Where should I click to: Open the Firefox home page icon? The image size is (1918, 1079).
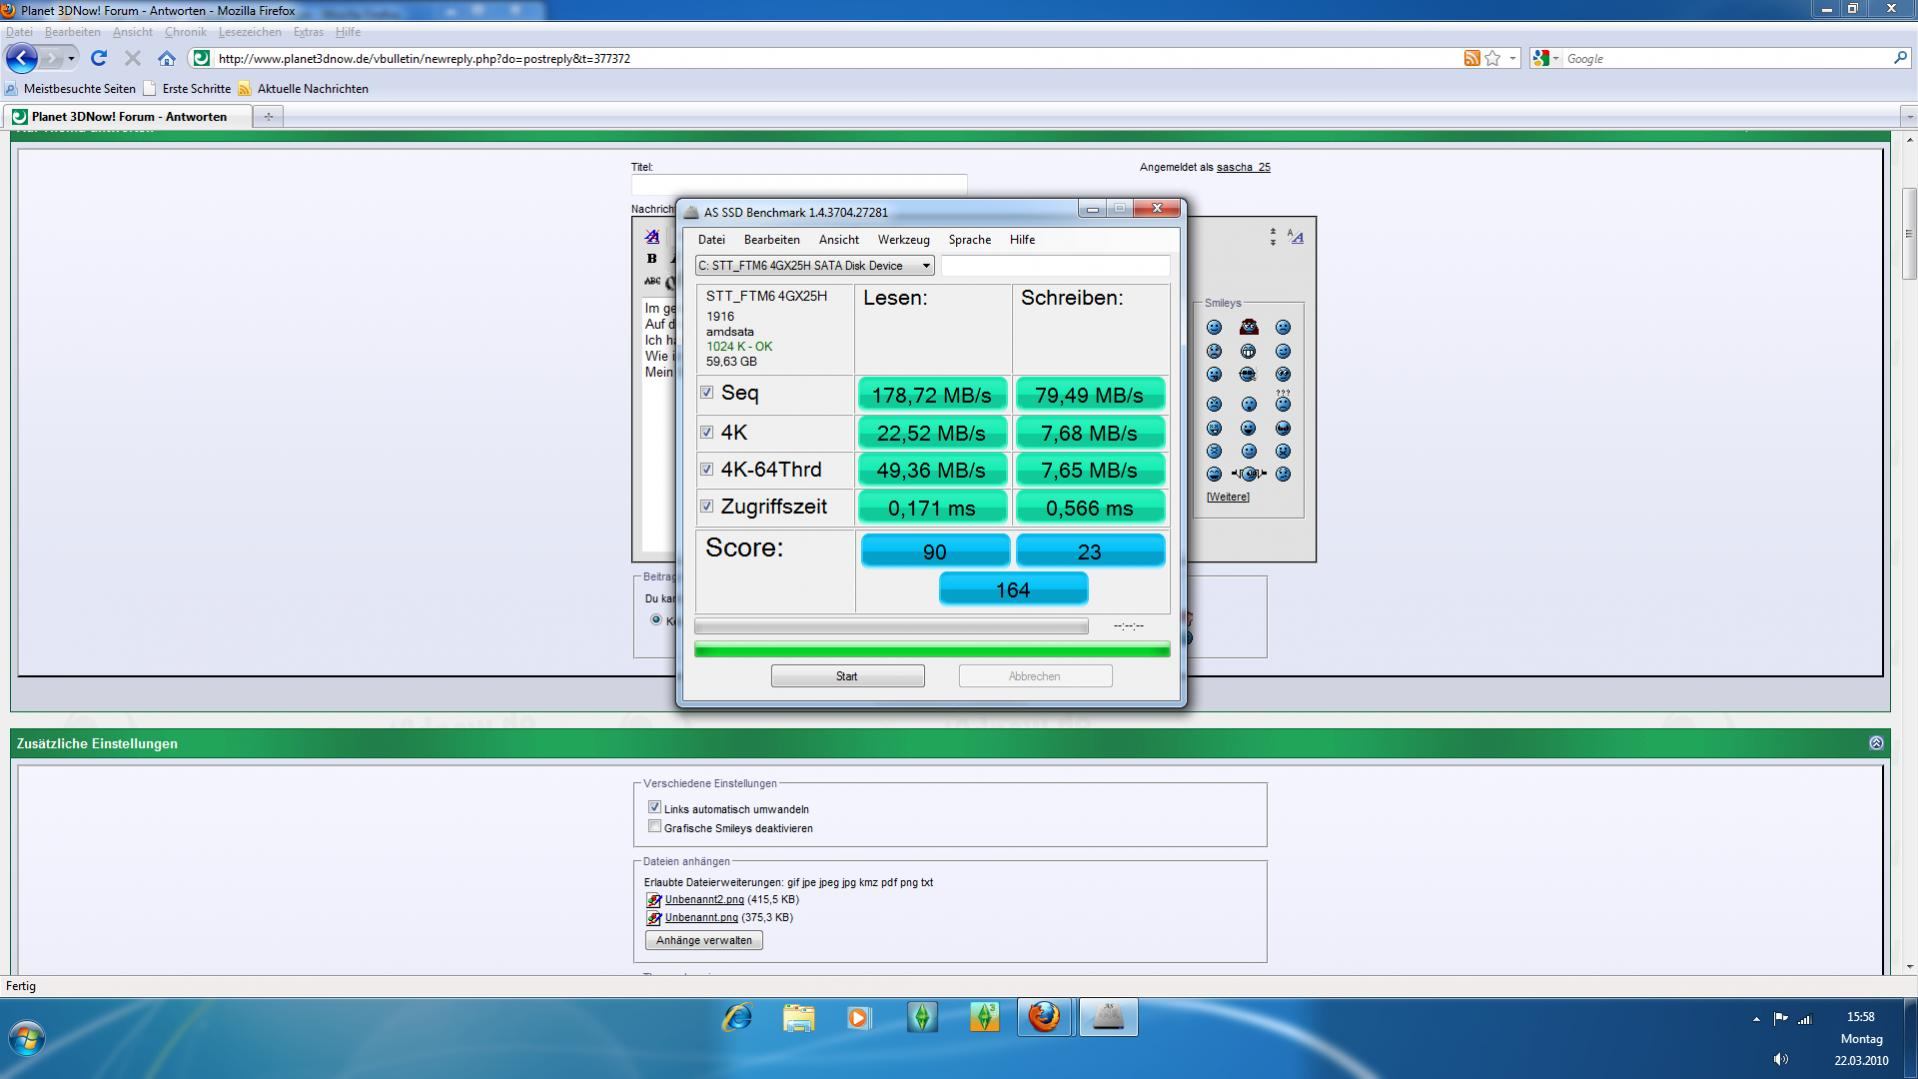[167, 58]
